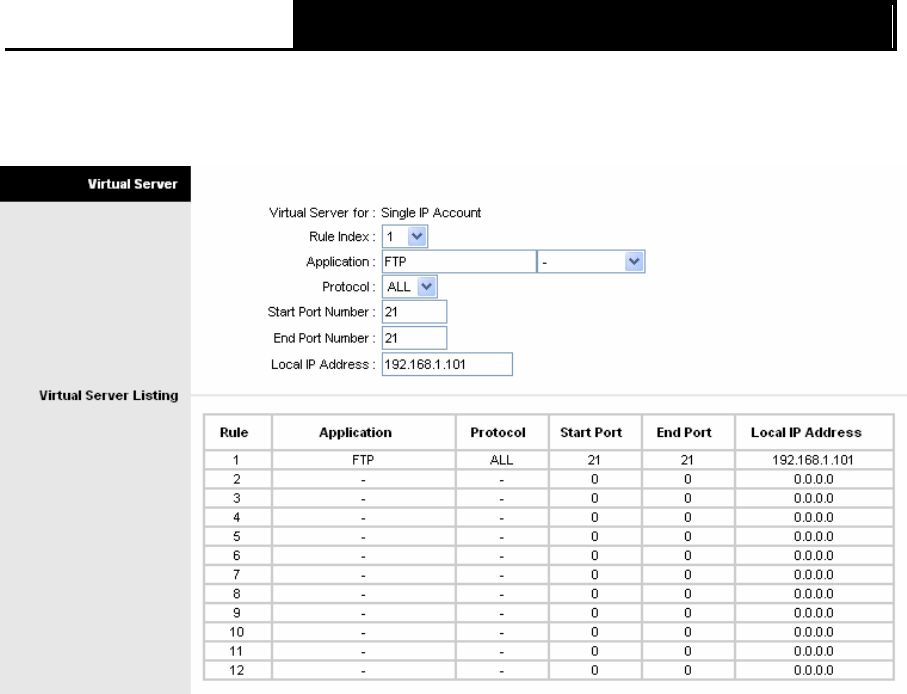Click the Start Port Number field
The height and width of the screenshot is (694, 907).
[x=414, y=312]
